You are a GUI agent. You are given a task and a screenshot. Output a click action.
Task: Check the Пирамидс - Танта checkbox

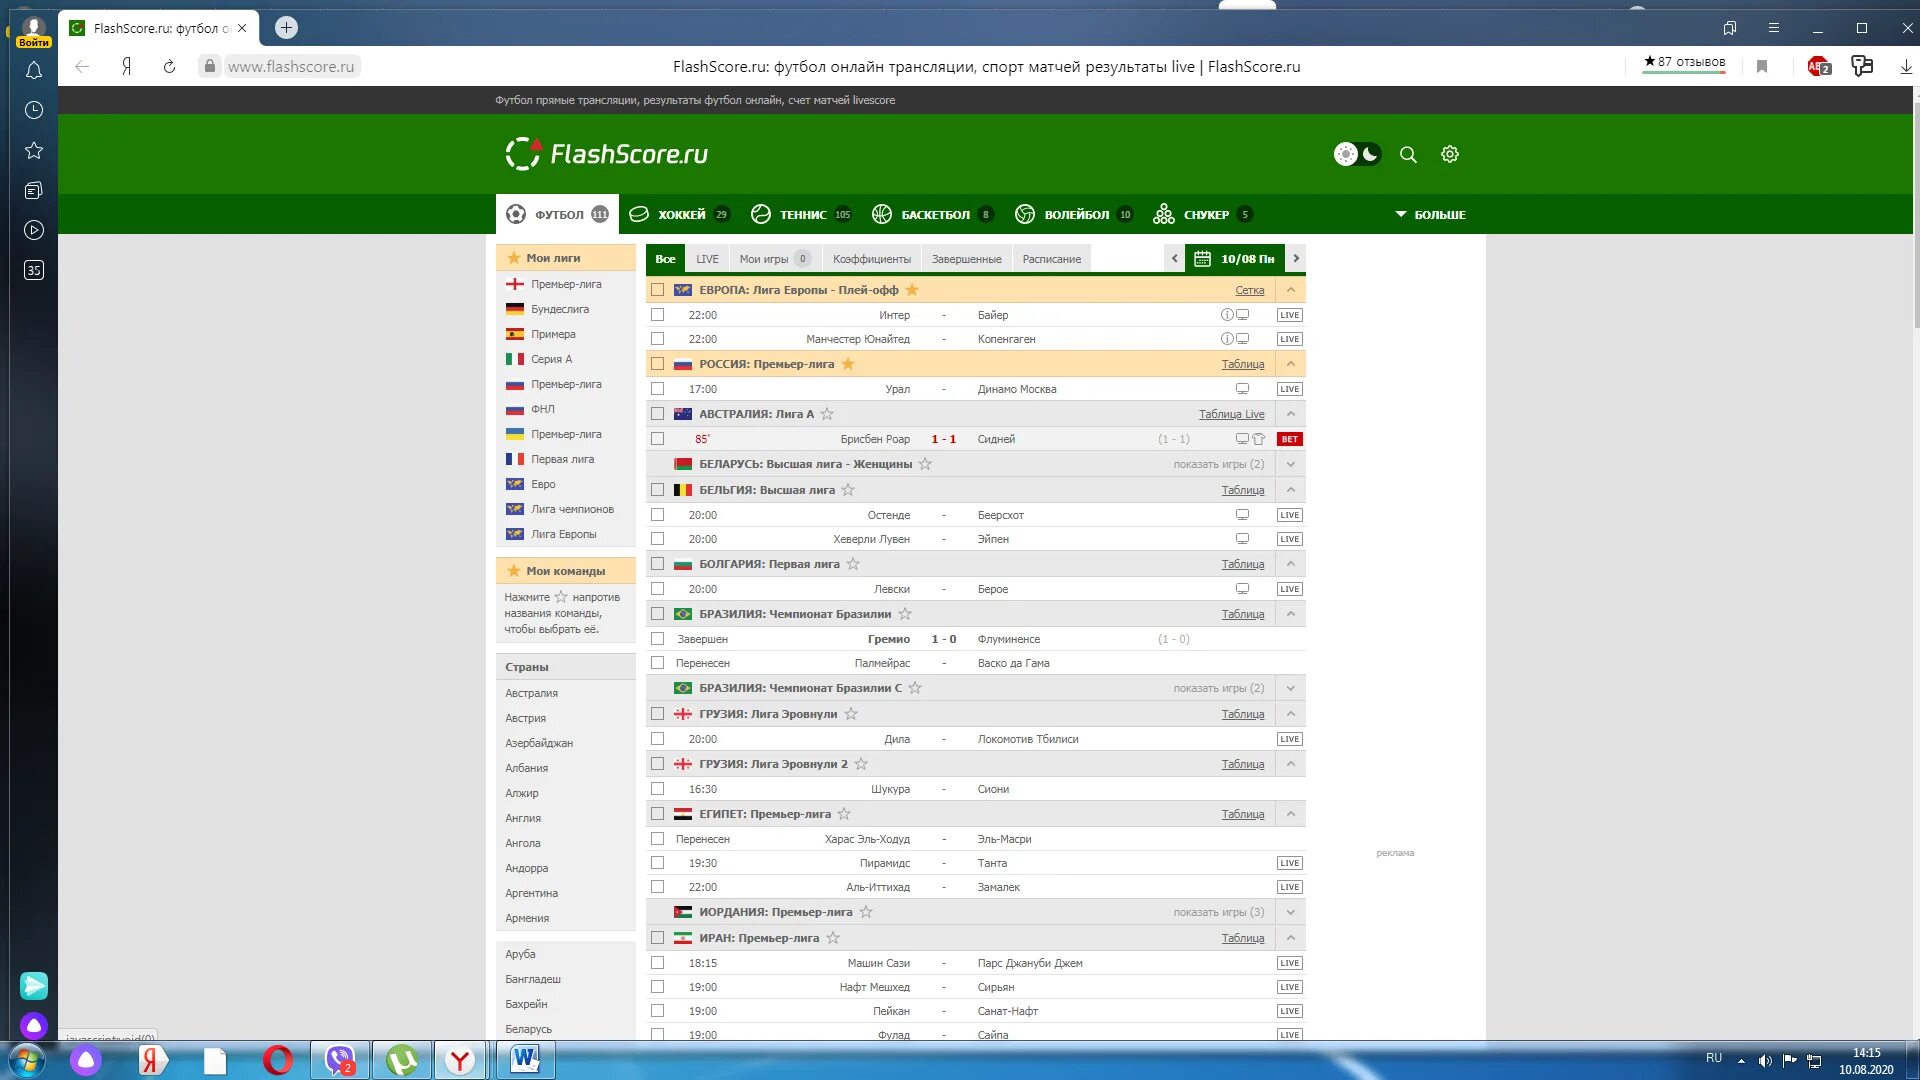coord(657,863)
